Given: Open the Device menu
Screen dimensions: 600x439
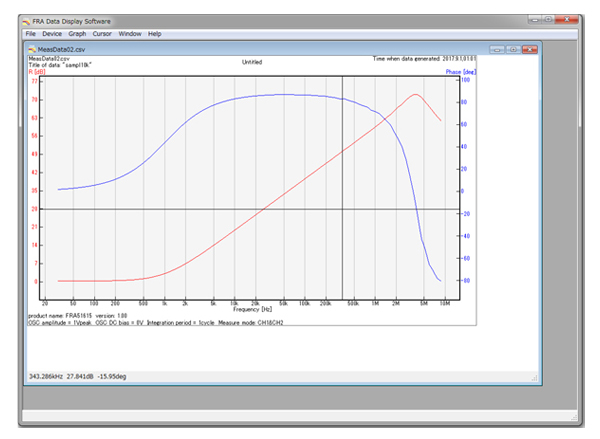Looking at the screenshot, I should 52,34.
